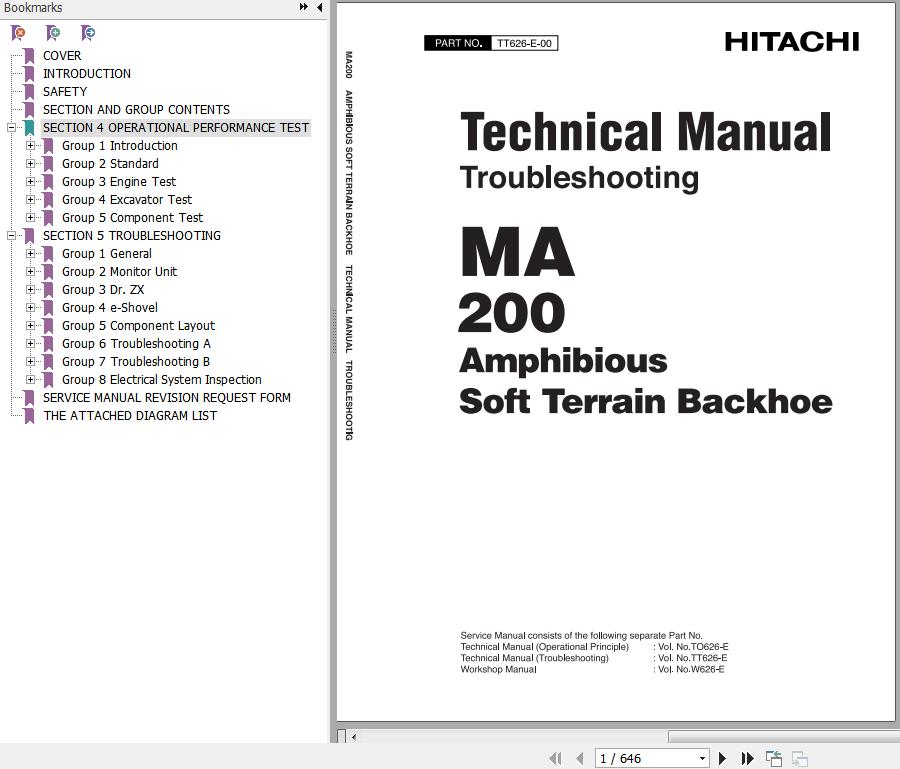Select Group 3 Dr. ZX bookmark
900x769 pixels.
click(103, 289)
